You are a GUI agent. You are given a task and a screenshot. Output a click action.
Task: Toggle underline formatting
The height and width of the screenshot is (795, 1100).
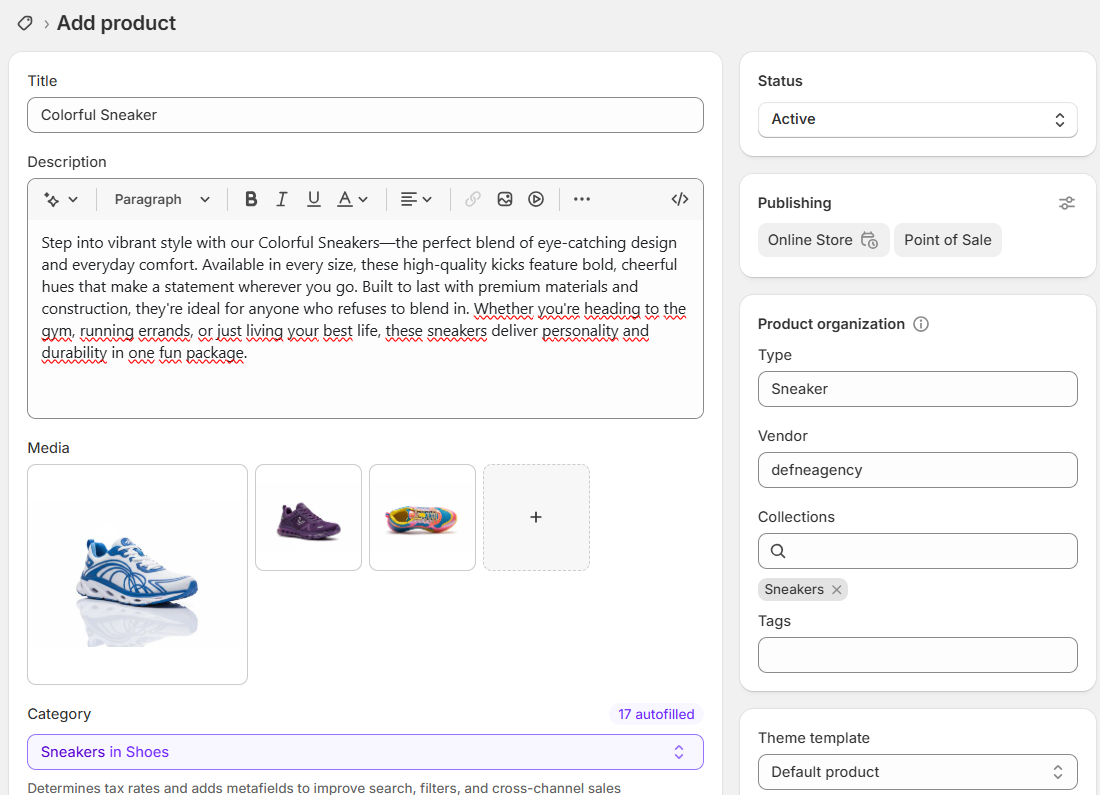tap(314, 199)
